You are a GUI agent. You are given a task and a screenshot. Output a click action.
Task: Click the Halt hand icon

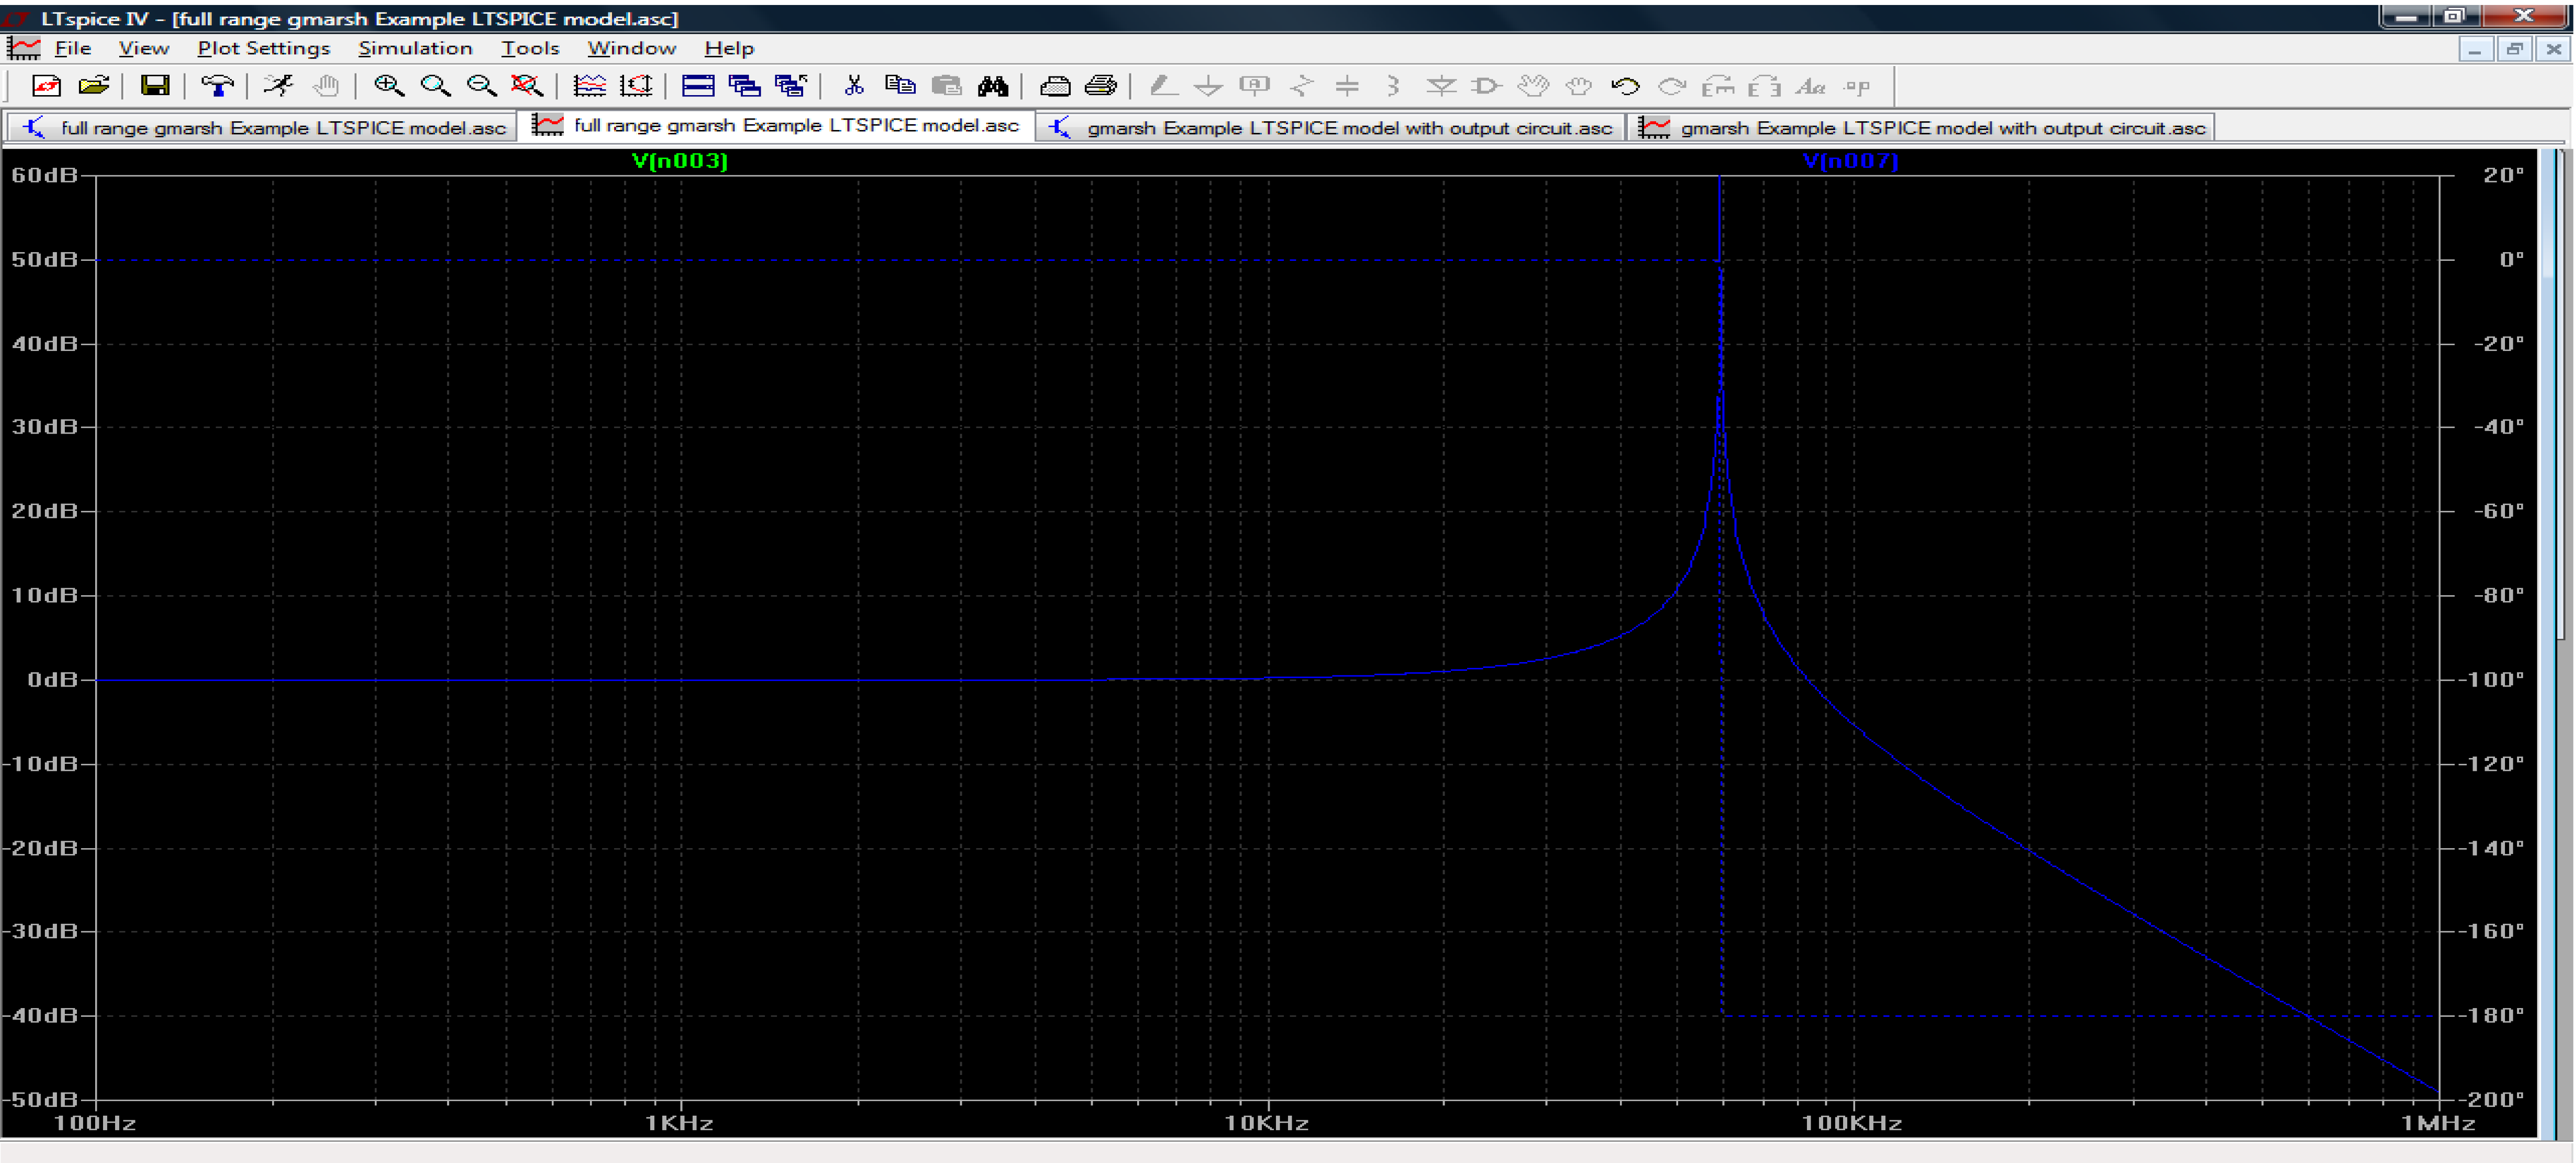pos(326,86)
